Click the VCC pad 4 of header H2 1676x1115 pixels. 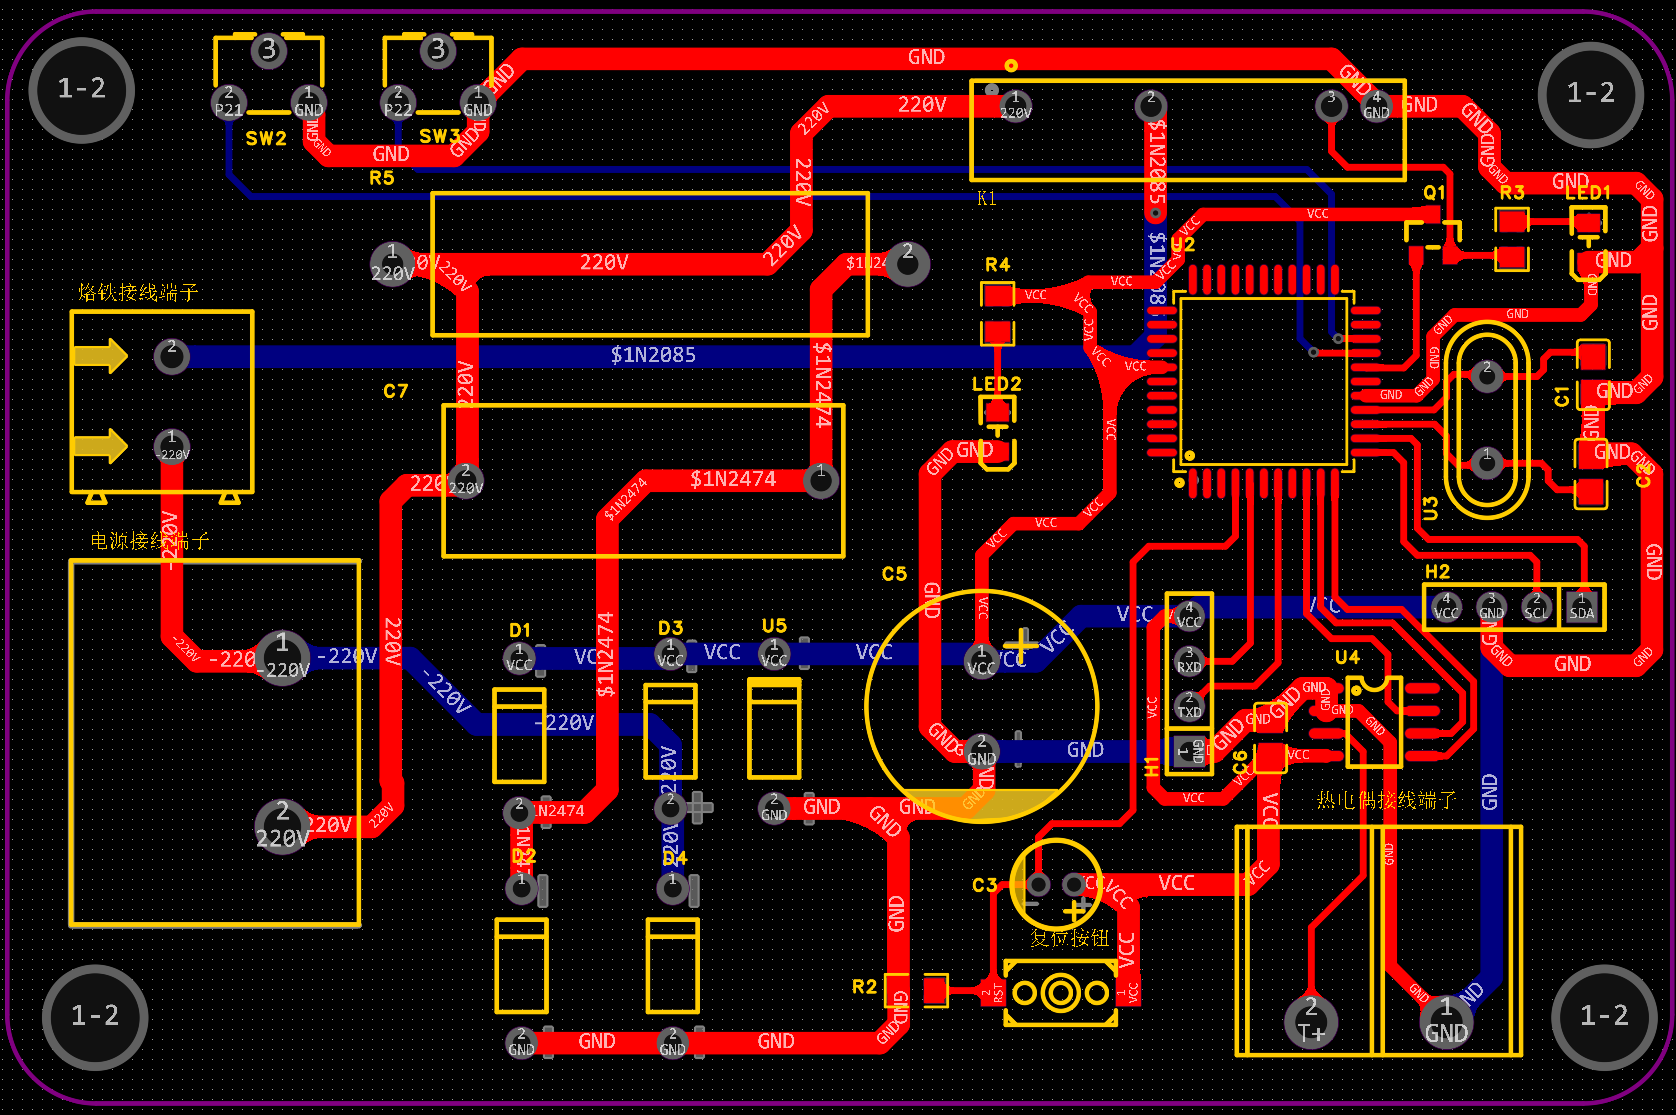pos(1446,607)
